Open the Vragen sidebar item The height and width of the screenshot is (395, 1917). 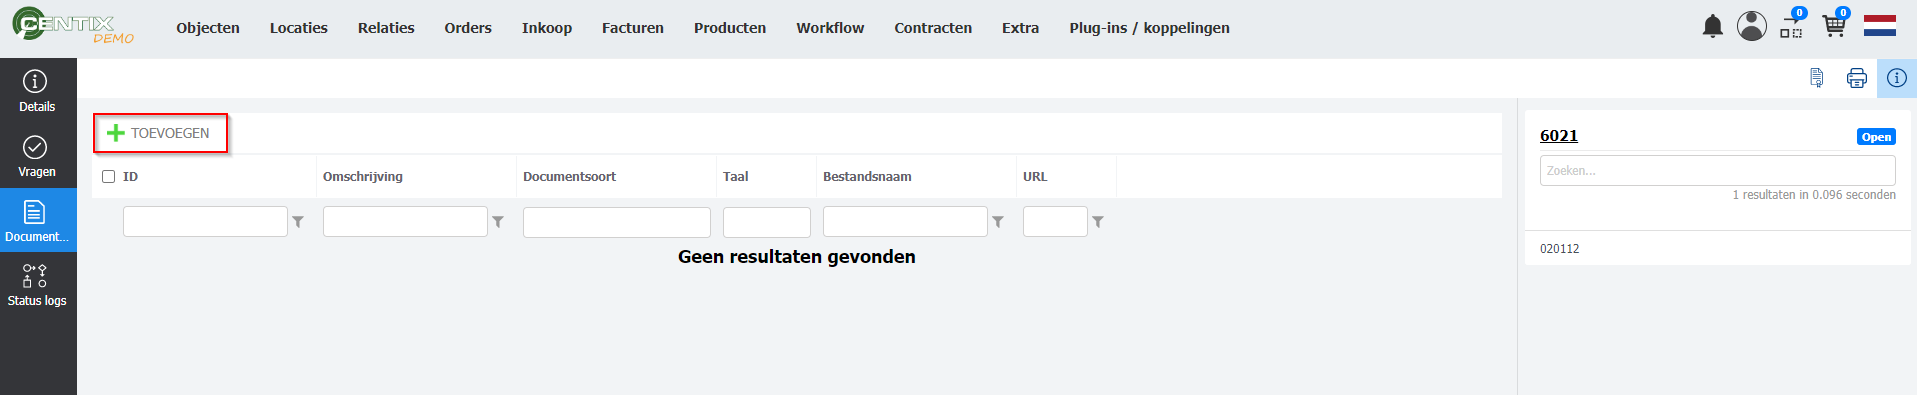(38, 156)
